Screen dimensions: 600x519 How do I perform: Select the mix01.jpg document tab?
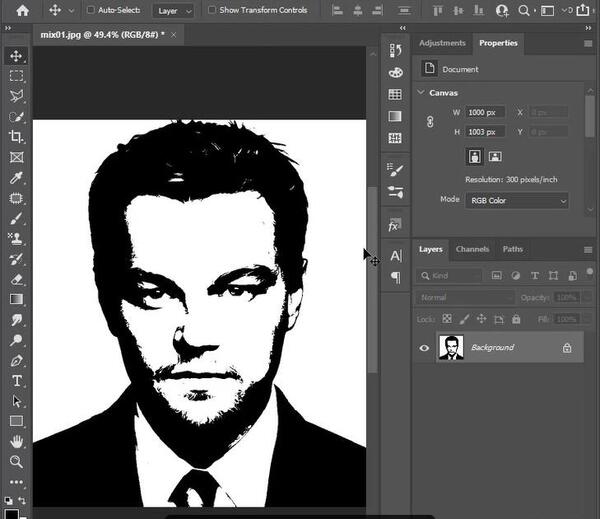coord(103,35)
